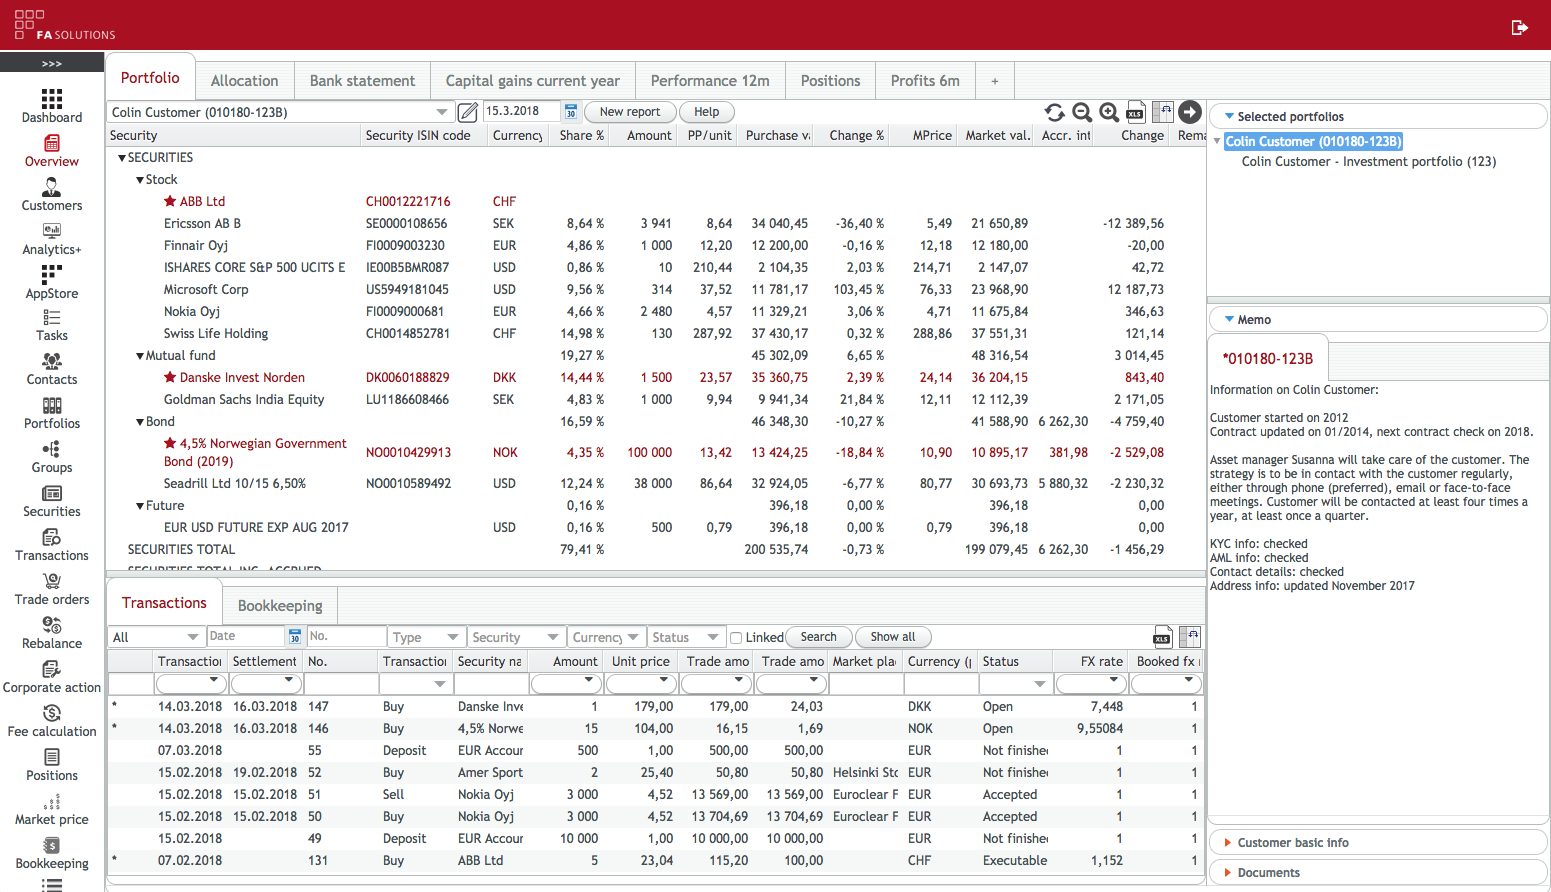This screenshot has width=1551, height=892.
Task: Open Positions sidebar item
Action: (x=52, y=765)
